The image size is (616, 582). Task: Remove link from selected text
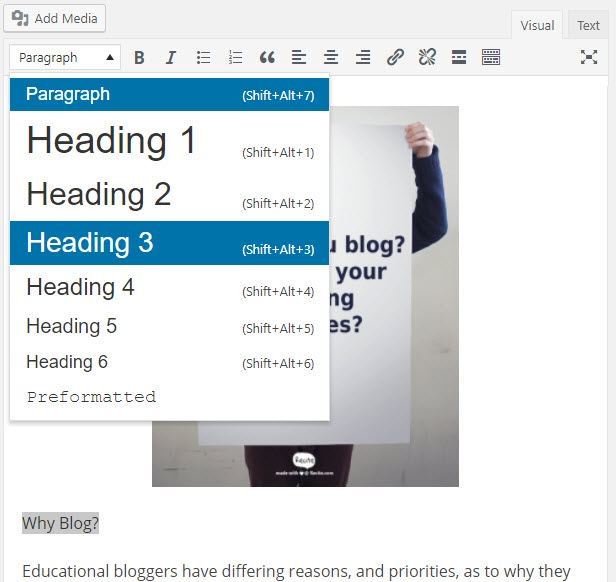coord(427,58)
